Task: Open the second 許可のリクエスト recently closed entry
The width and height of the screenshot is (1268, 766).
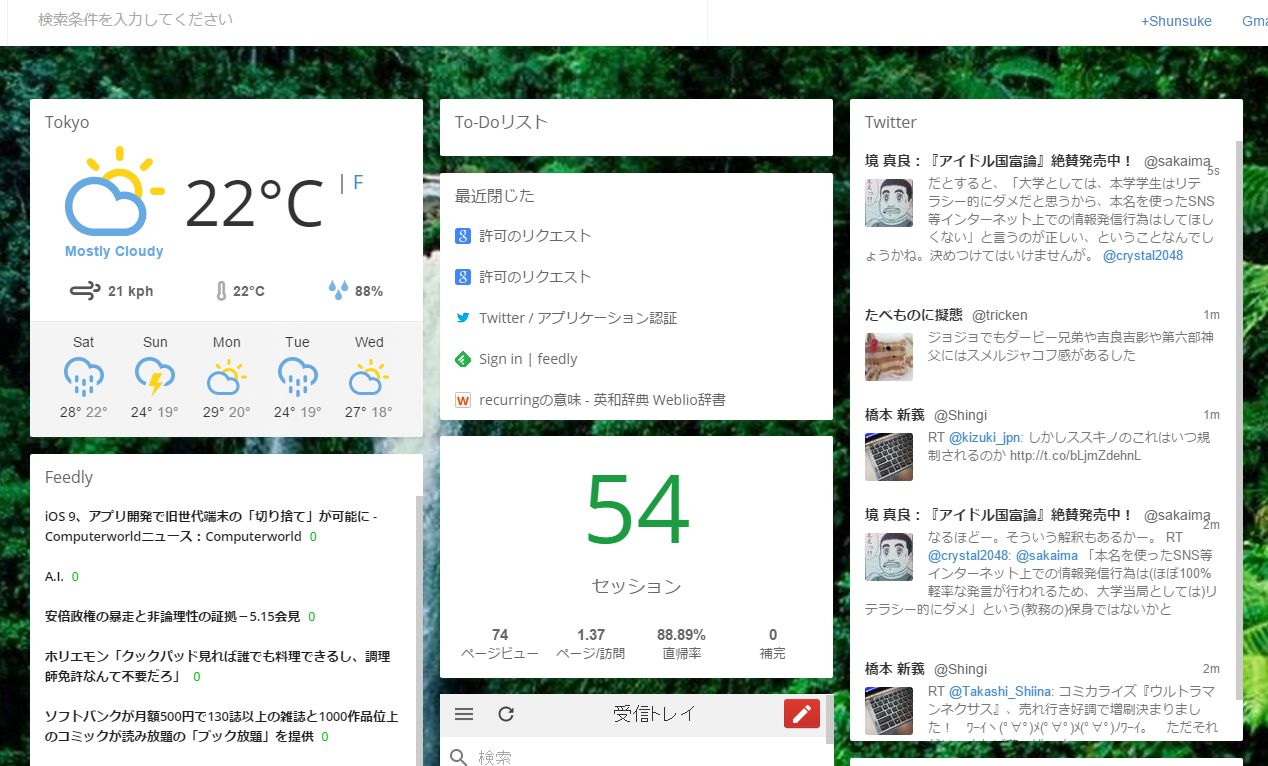Action: tap(535, 277)
